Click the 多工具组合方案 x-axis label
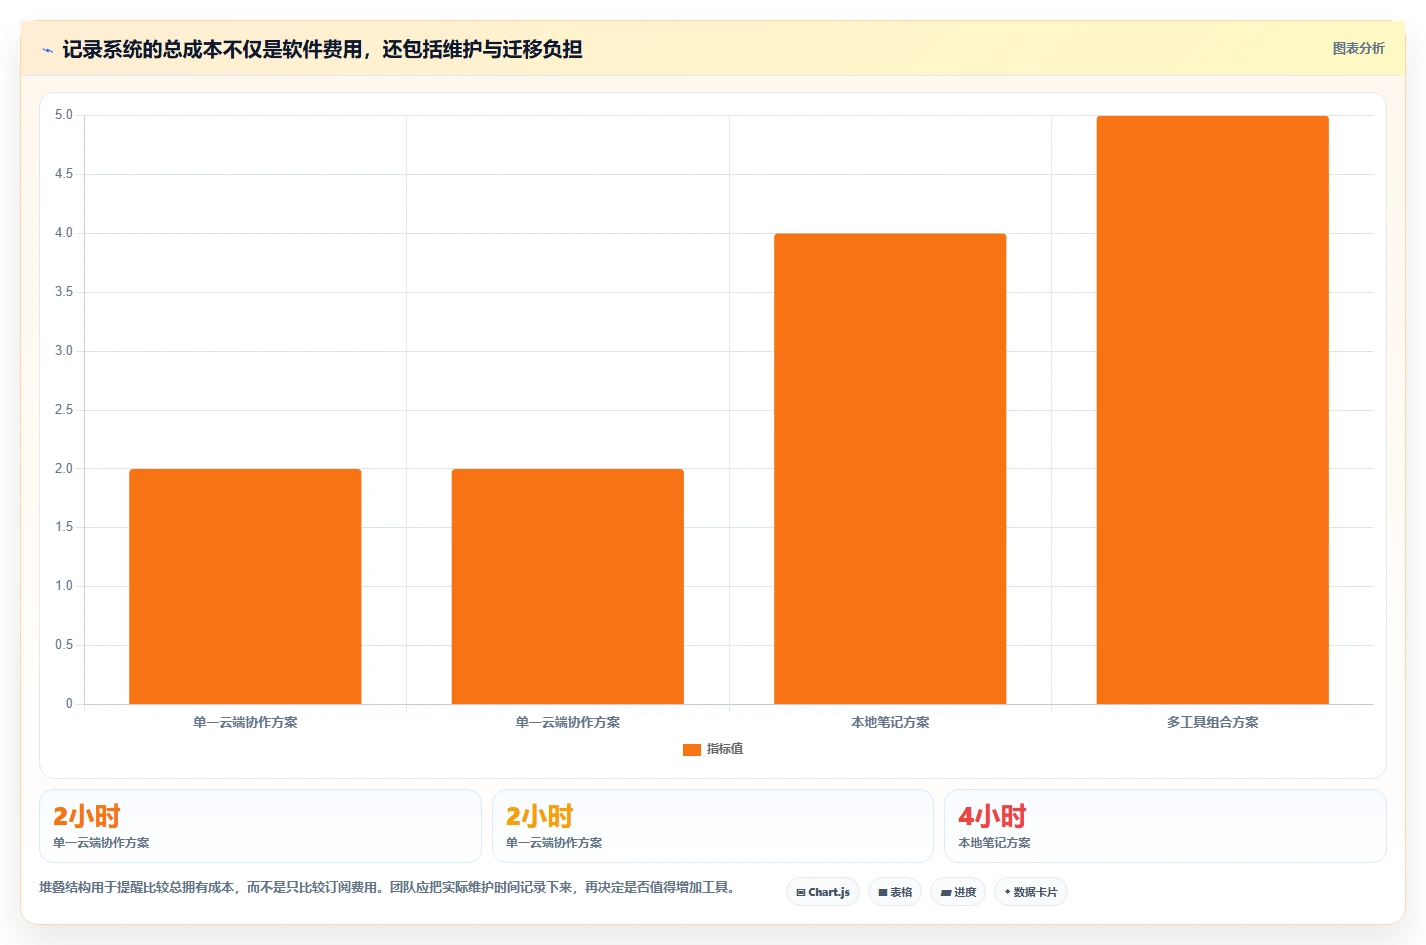Screen dimensions: 1426x945 pos(1212,722)
